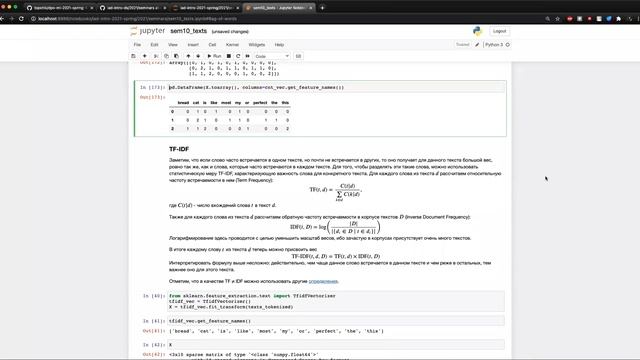Open the Insert menu

[x=193, y=44]
